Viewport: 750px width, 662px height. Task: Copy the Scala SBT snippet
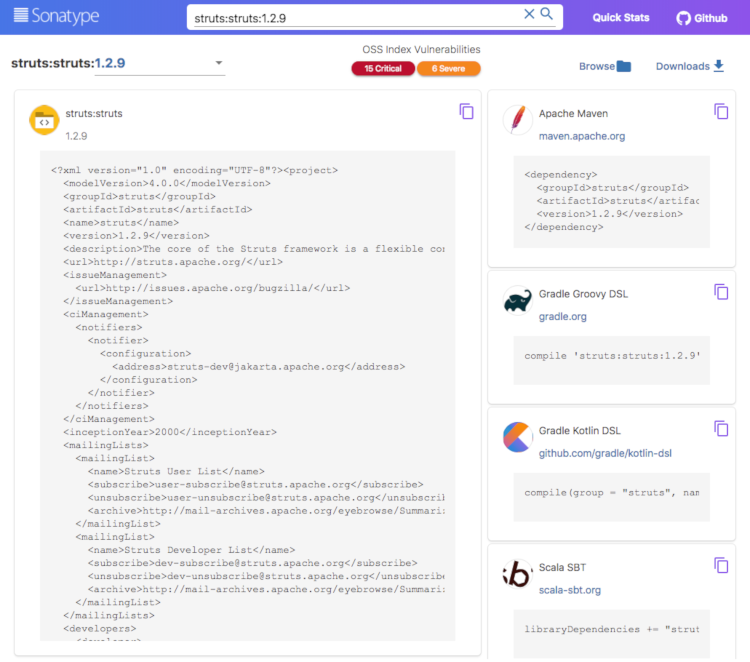coord(721,565)
